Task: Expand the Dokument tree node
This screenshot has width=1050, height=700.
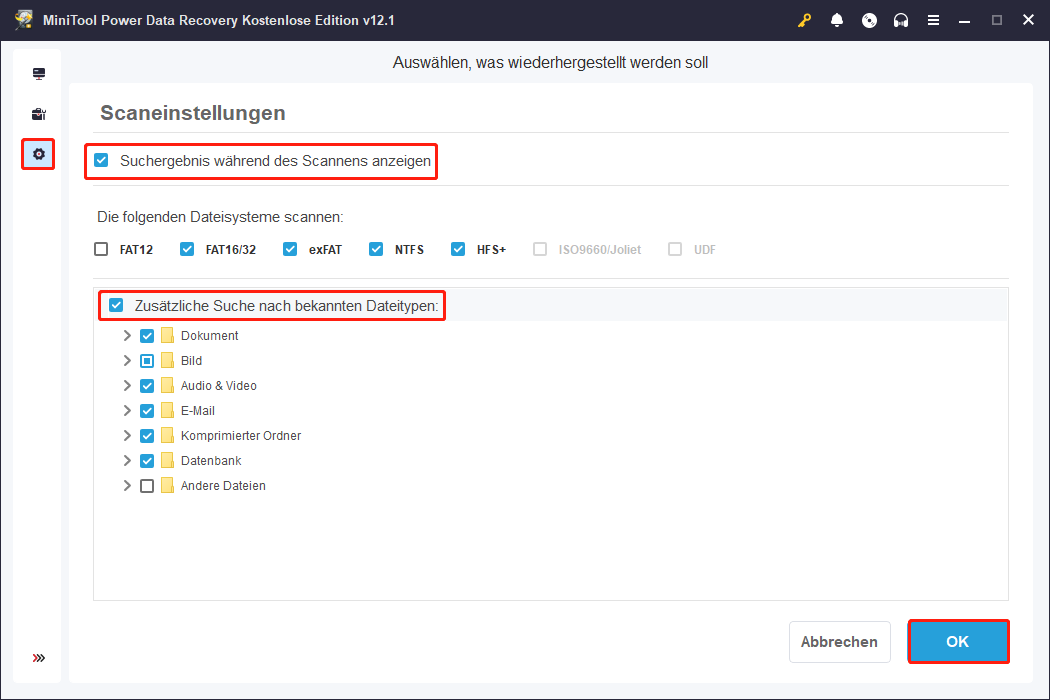Action: tap(127, 336)
